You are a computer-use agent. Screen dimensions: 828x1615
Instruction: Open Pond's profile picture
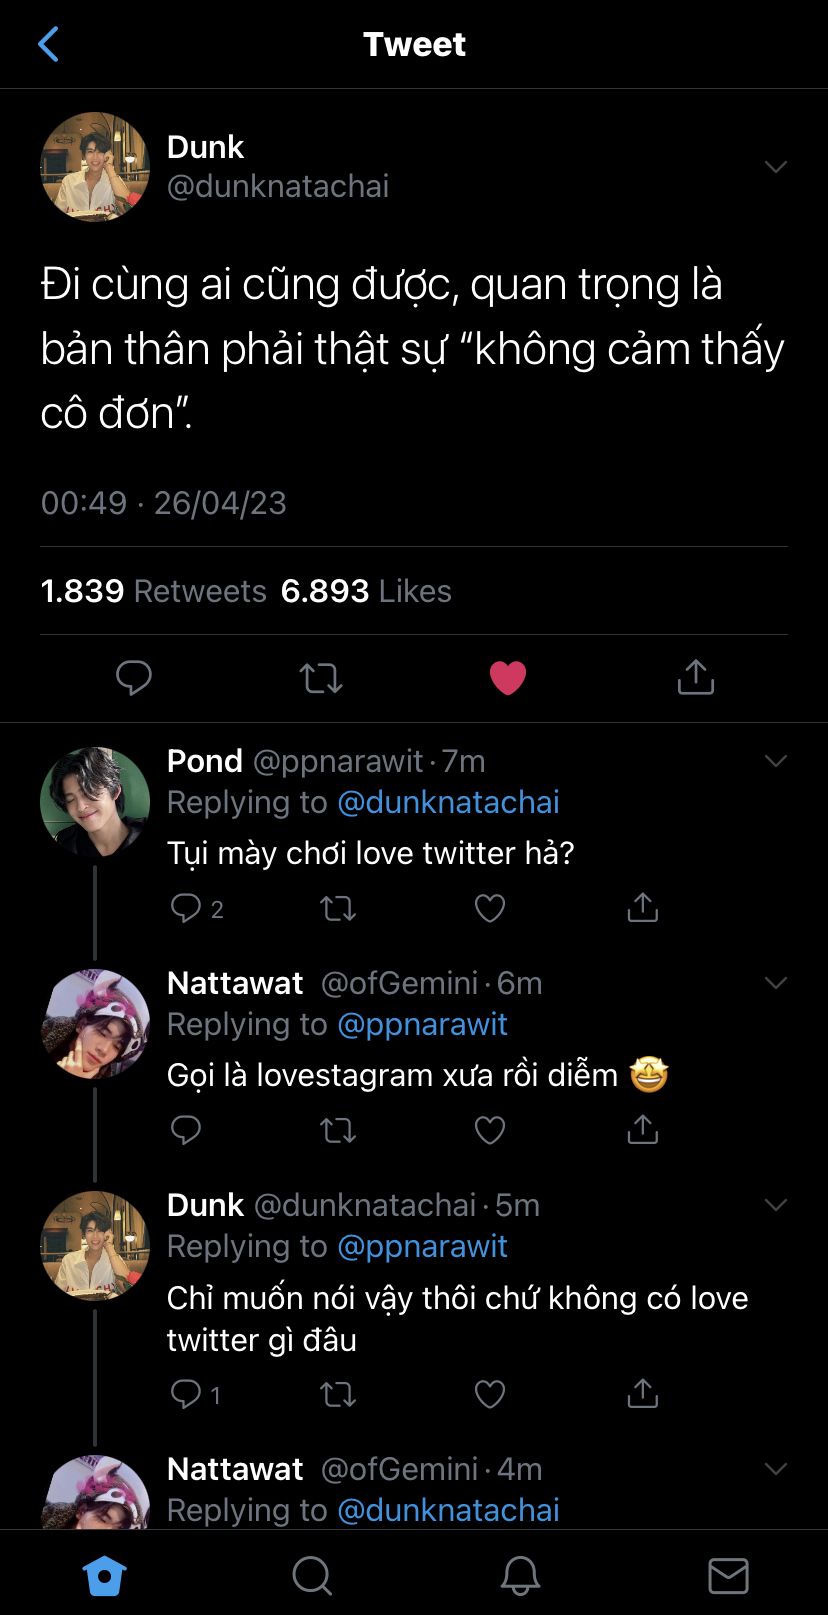(95, 802)
